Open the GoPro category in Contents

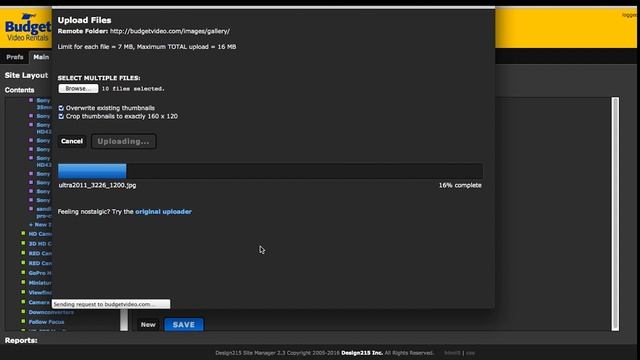(x=40, y=273)
